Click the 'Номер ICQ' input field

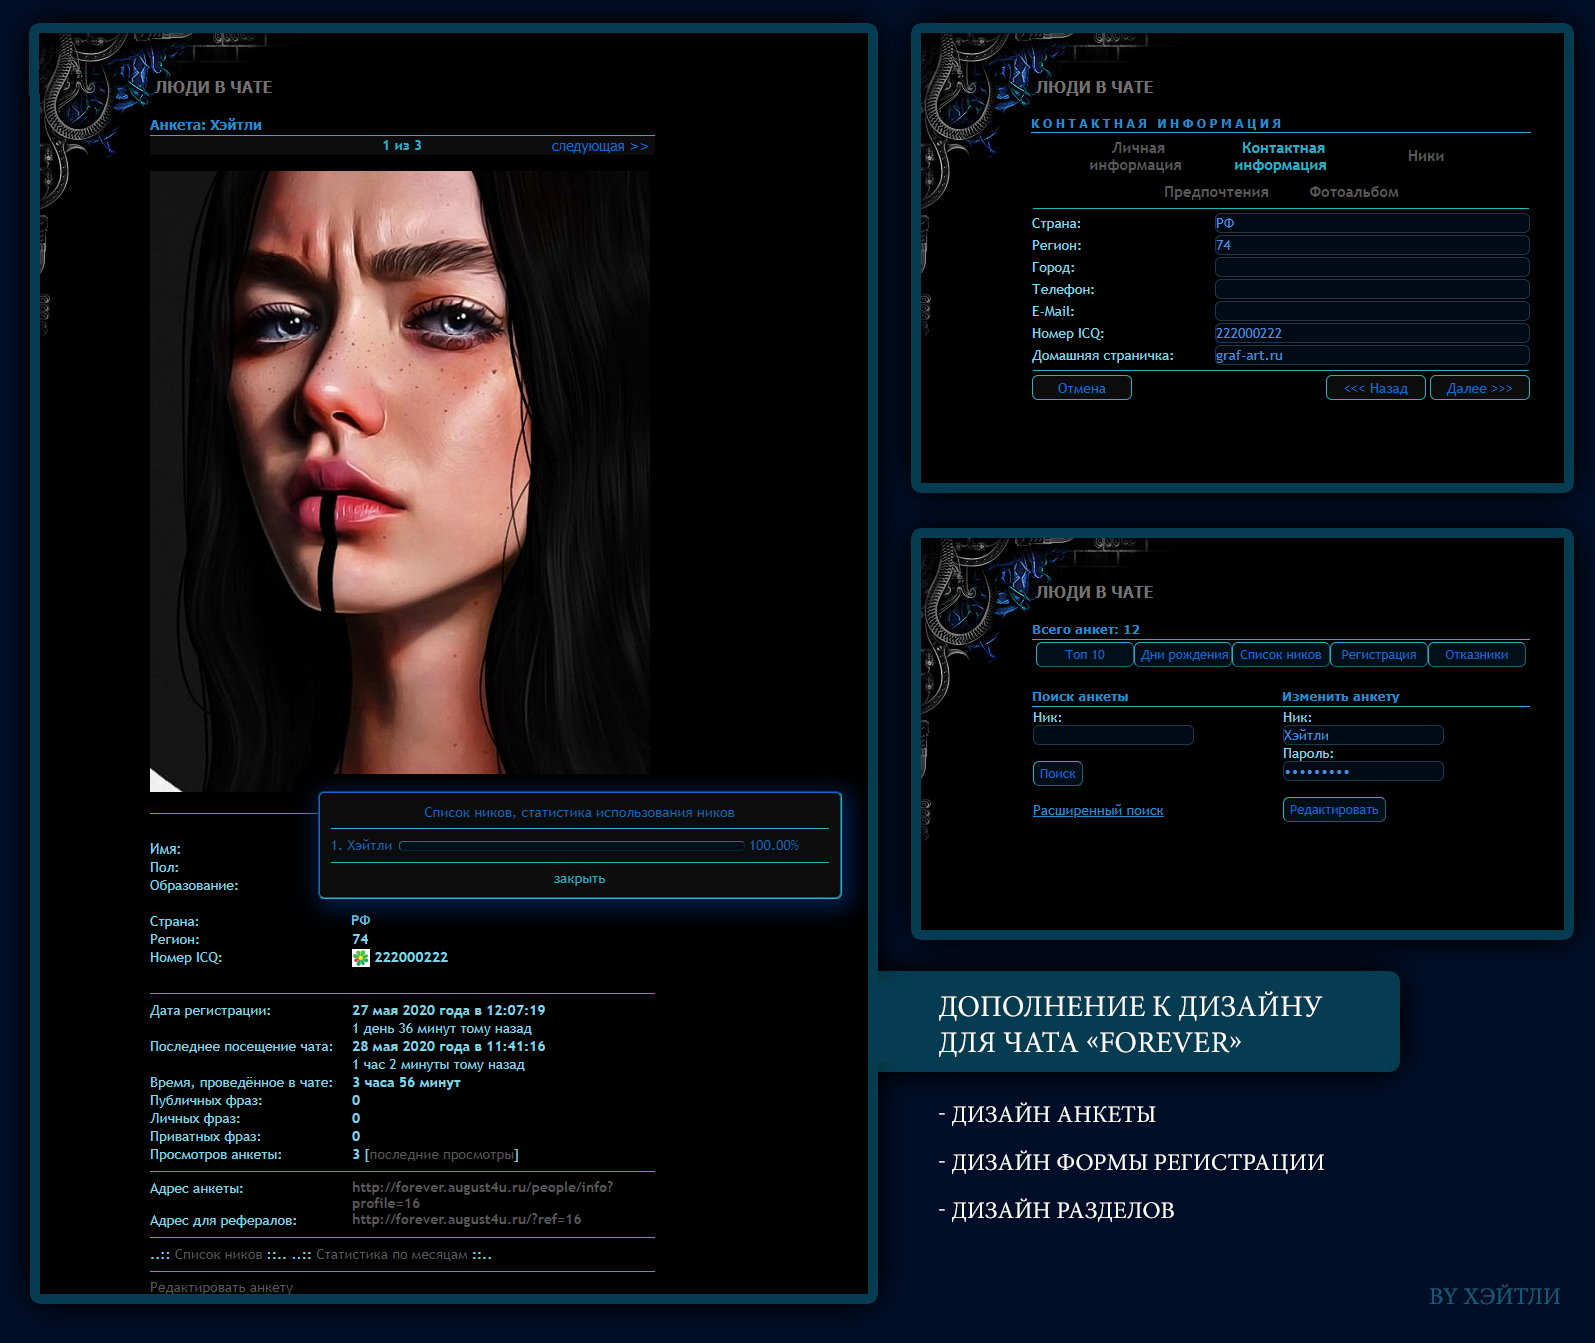click(x=1372, y=333)
